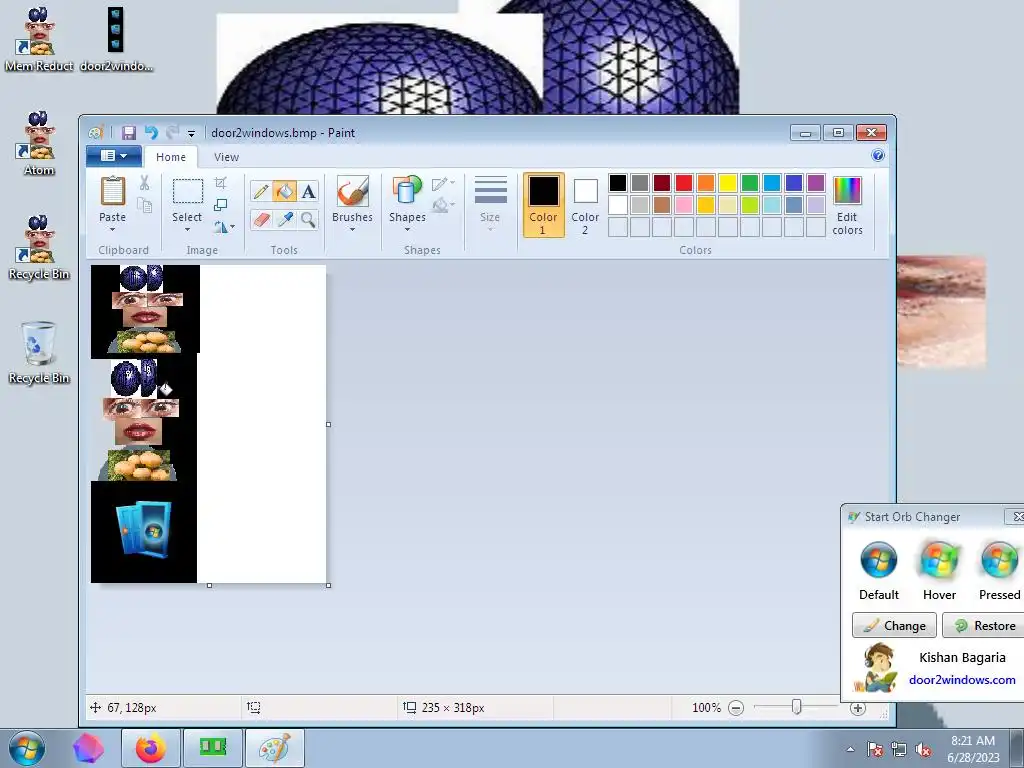
Task: Click the 100% zoom level text
Action: [x=706, y=708]
